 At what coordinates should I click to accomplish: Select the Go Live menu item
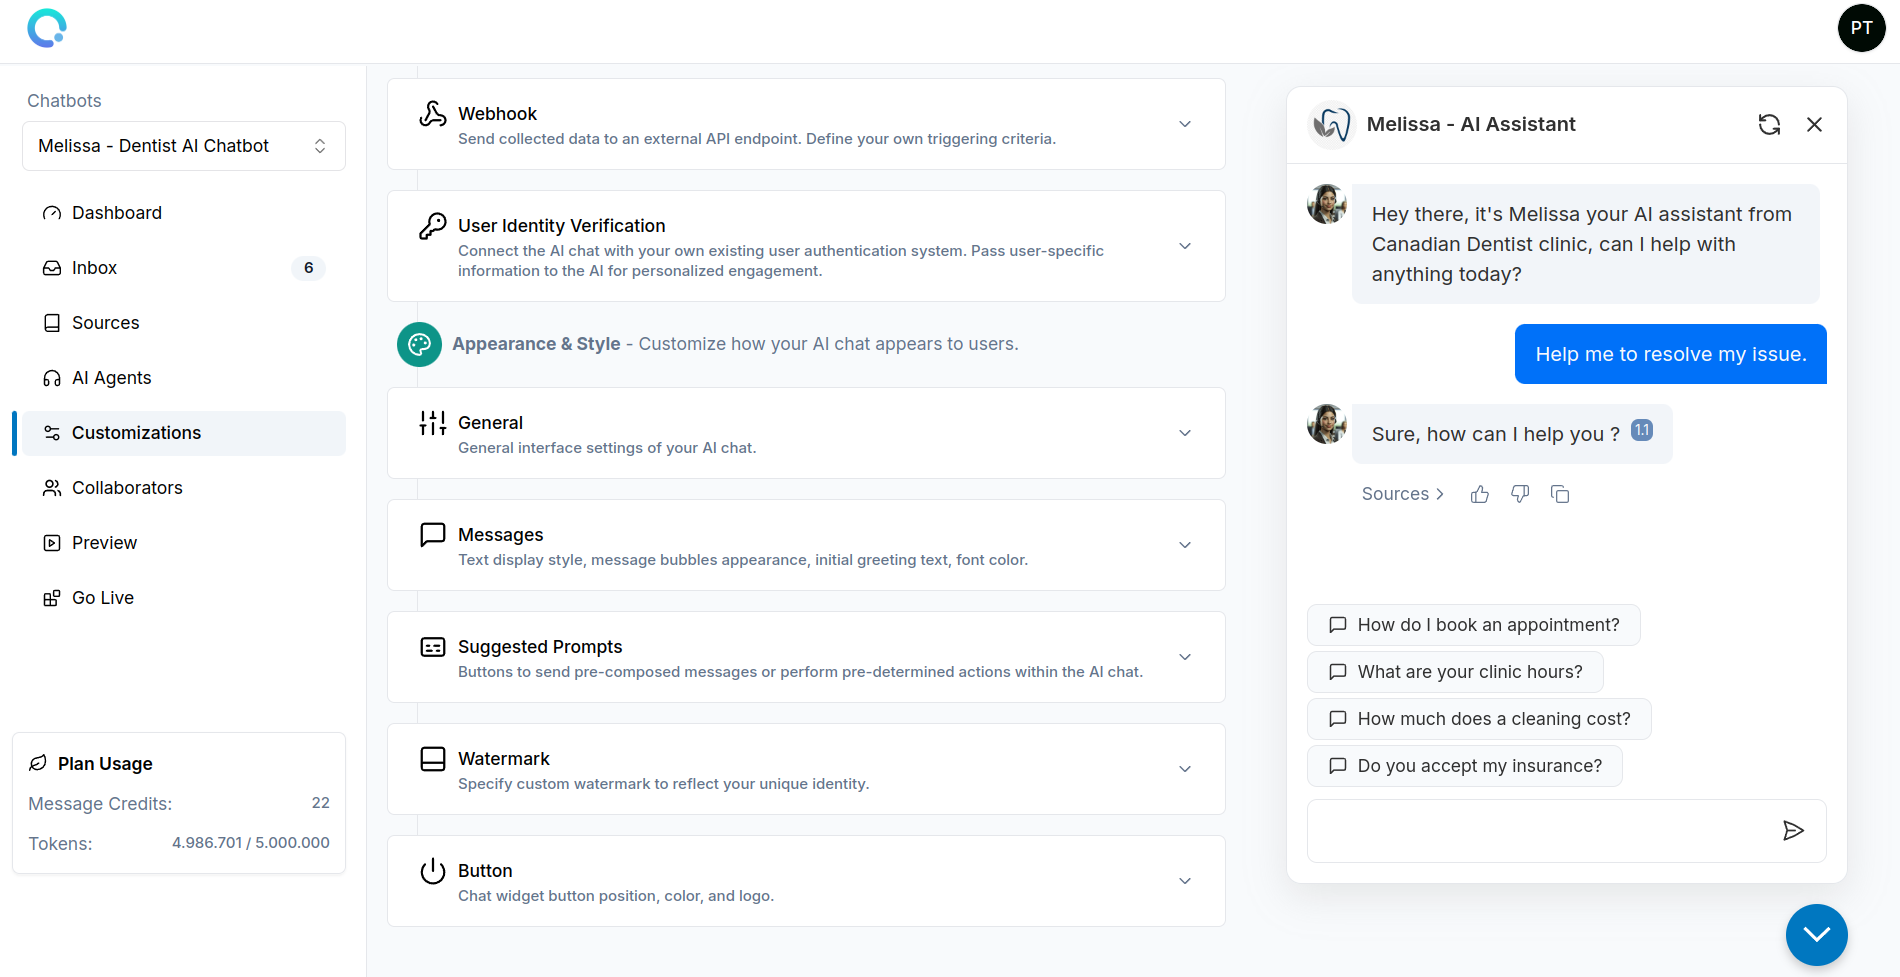click(102, 598)
